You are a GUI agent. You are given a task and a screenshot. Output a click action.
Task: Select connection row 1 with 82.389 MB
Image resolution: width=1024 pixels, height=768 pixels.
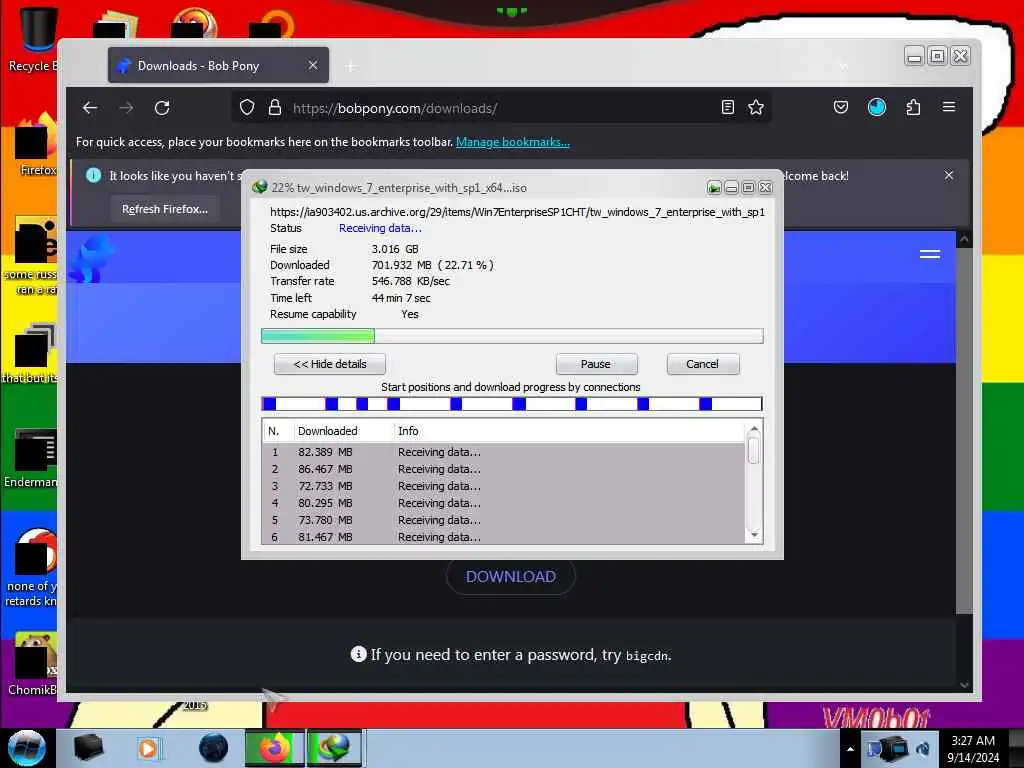point(504,452)
